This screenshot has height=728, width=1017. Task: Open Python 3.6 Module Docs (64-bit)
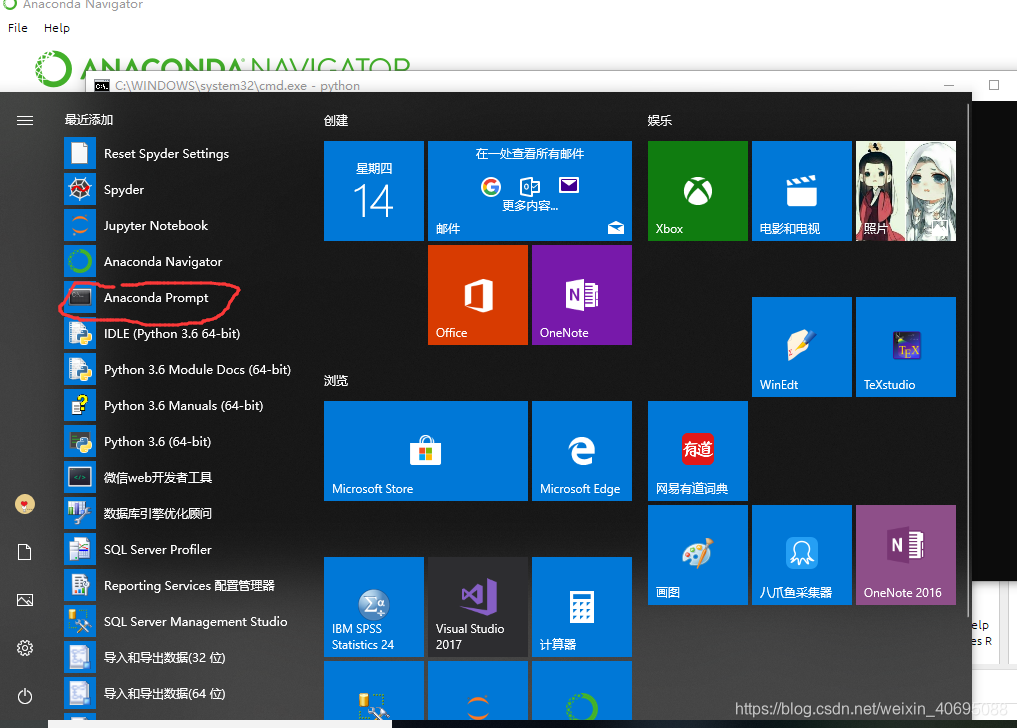tap(178, 370)
